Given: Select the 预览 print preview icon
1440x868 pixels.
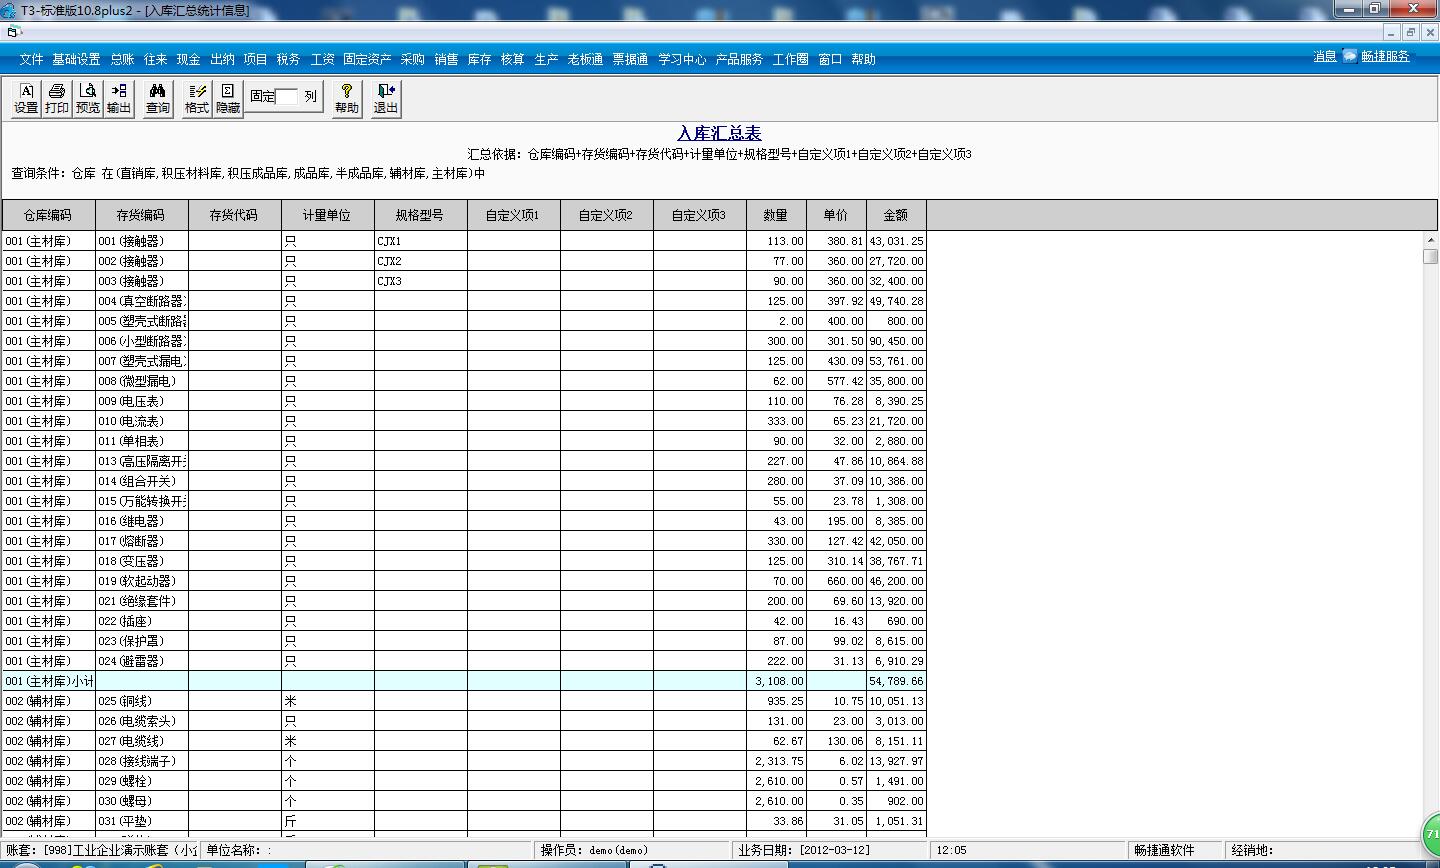Looking at the screenshot, I should (86, 97).
